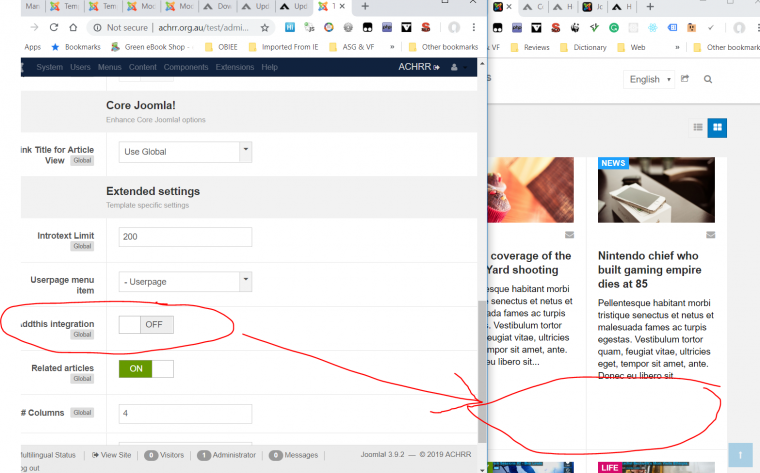
Task: Switch to the 'Dow' tab in left browser
Action: tap(218, 6)
